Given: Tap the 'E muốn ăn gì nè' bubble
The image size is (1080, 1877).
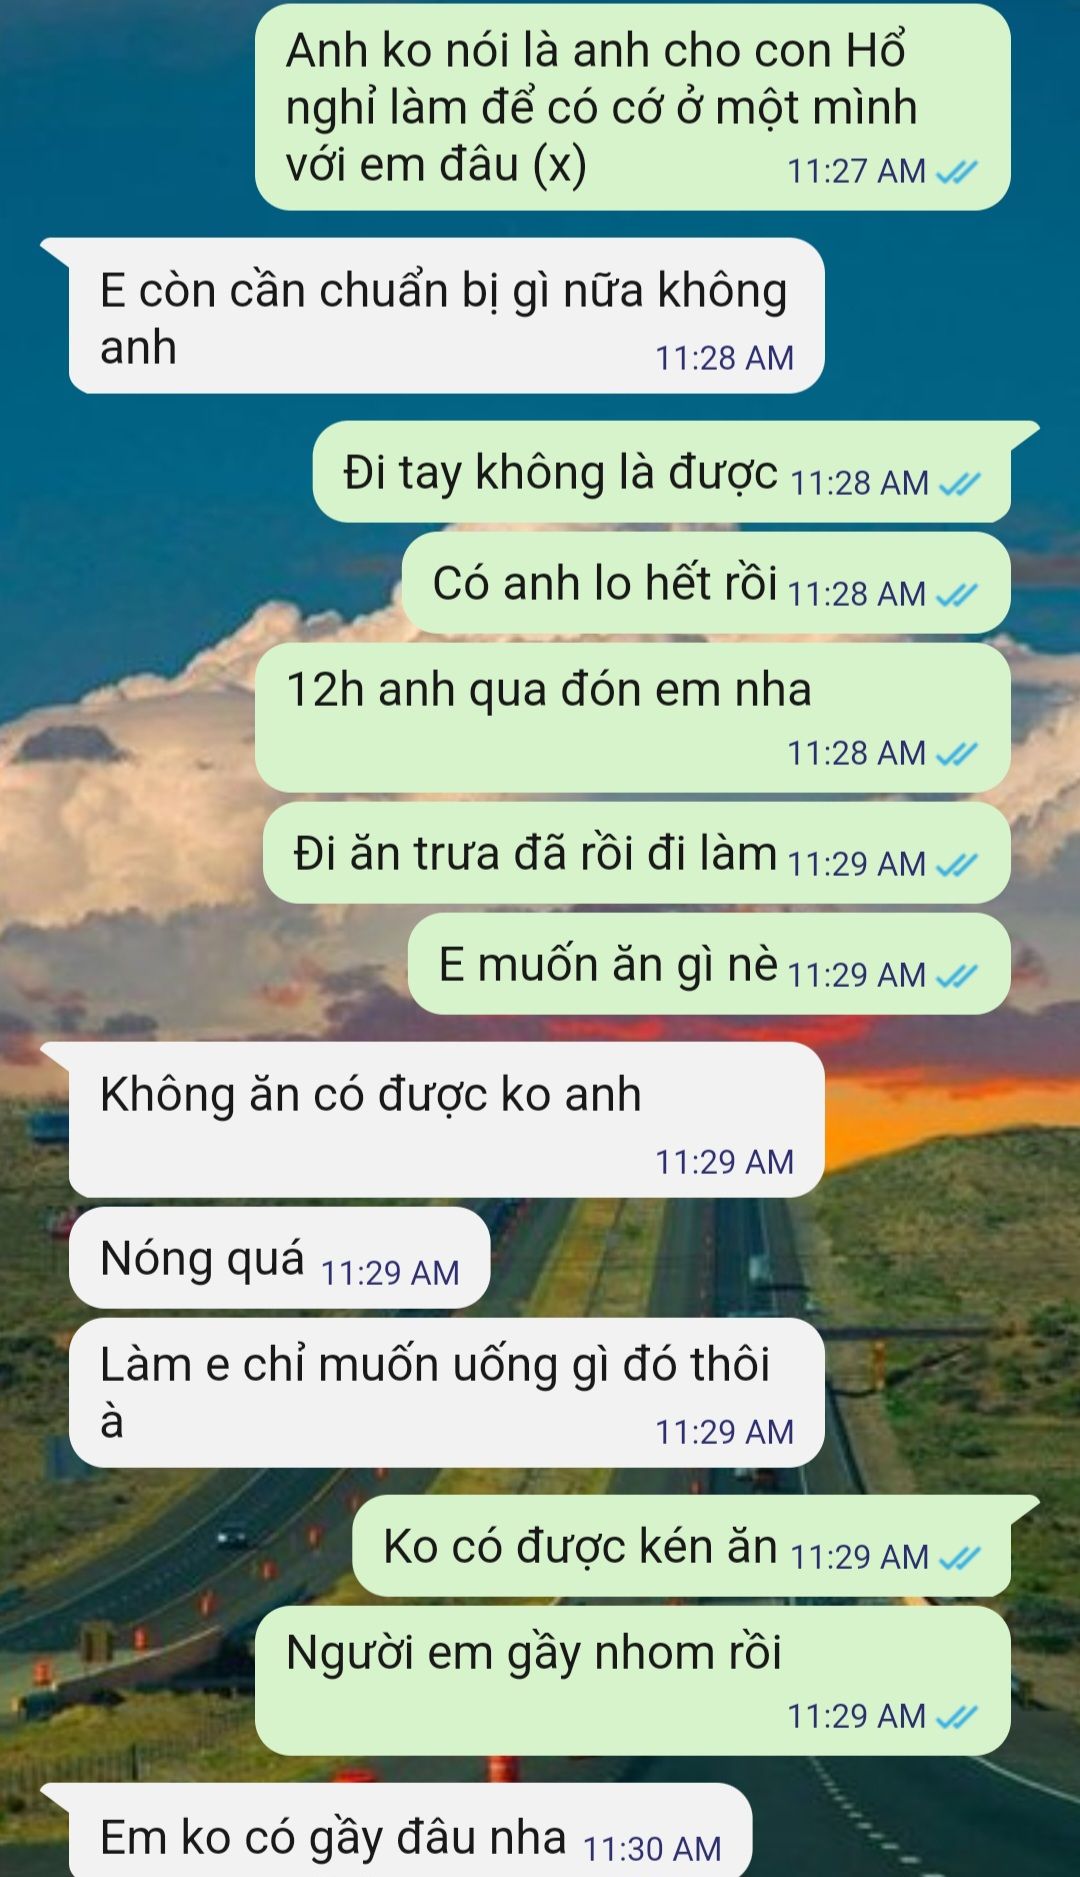Looking at the screenshot, I should pos(709,964).
